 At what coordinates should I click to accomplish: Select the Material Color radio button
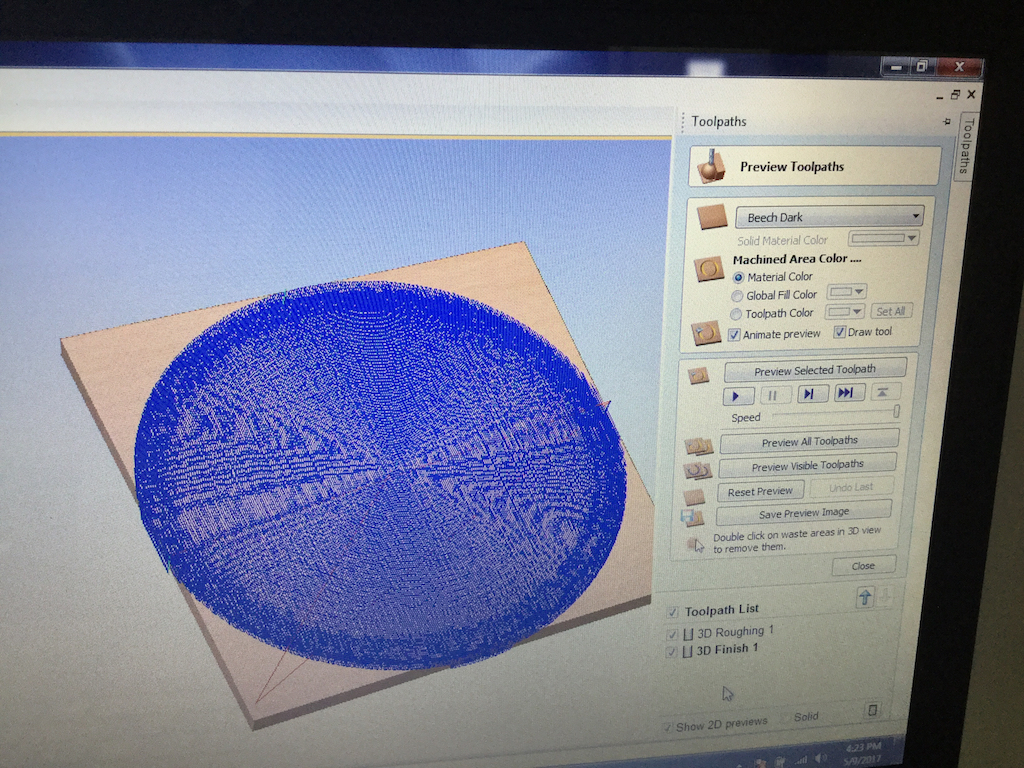(x=739, y=278)
